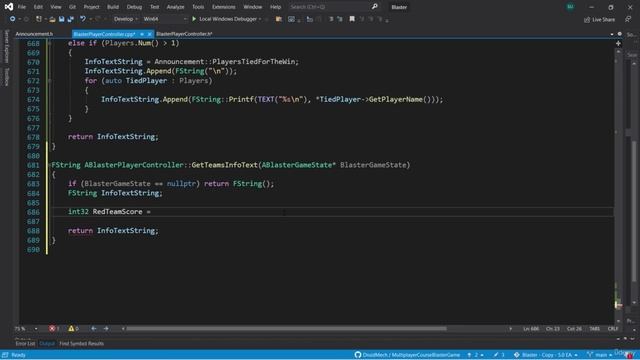Click the Navigate Backward toolbar icon
640x360 pixels.
point(13,19)
